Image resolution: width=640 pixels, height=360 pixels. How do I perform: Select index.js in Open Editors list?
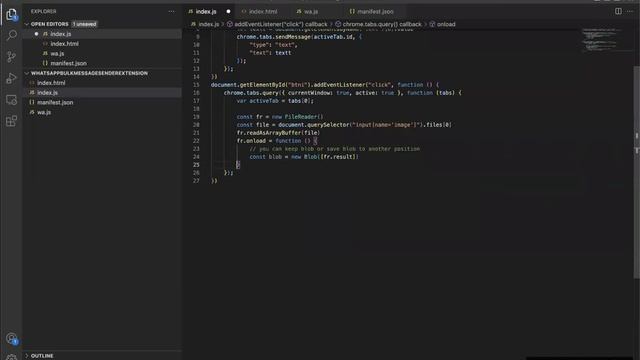point(102,34)
